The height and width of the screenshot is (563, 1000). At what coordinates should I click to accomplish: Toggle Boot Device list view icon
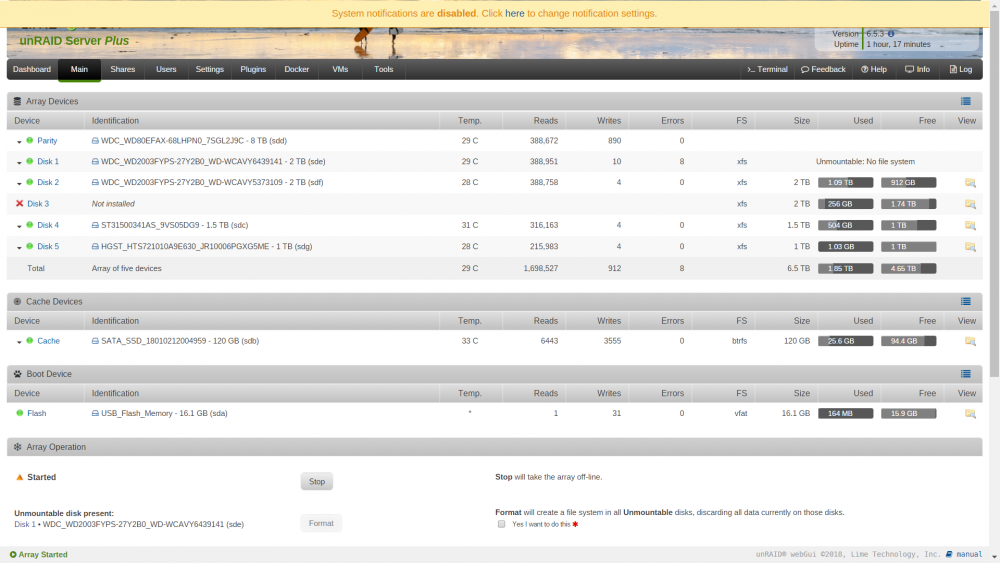(x=966, y=374)
